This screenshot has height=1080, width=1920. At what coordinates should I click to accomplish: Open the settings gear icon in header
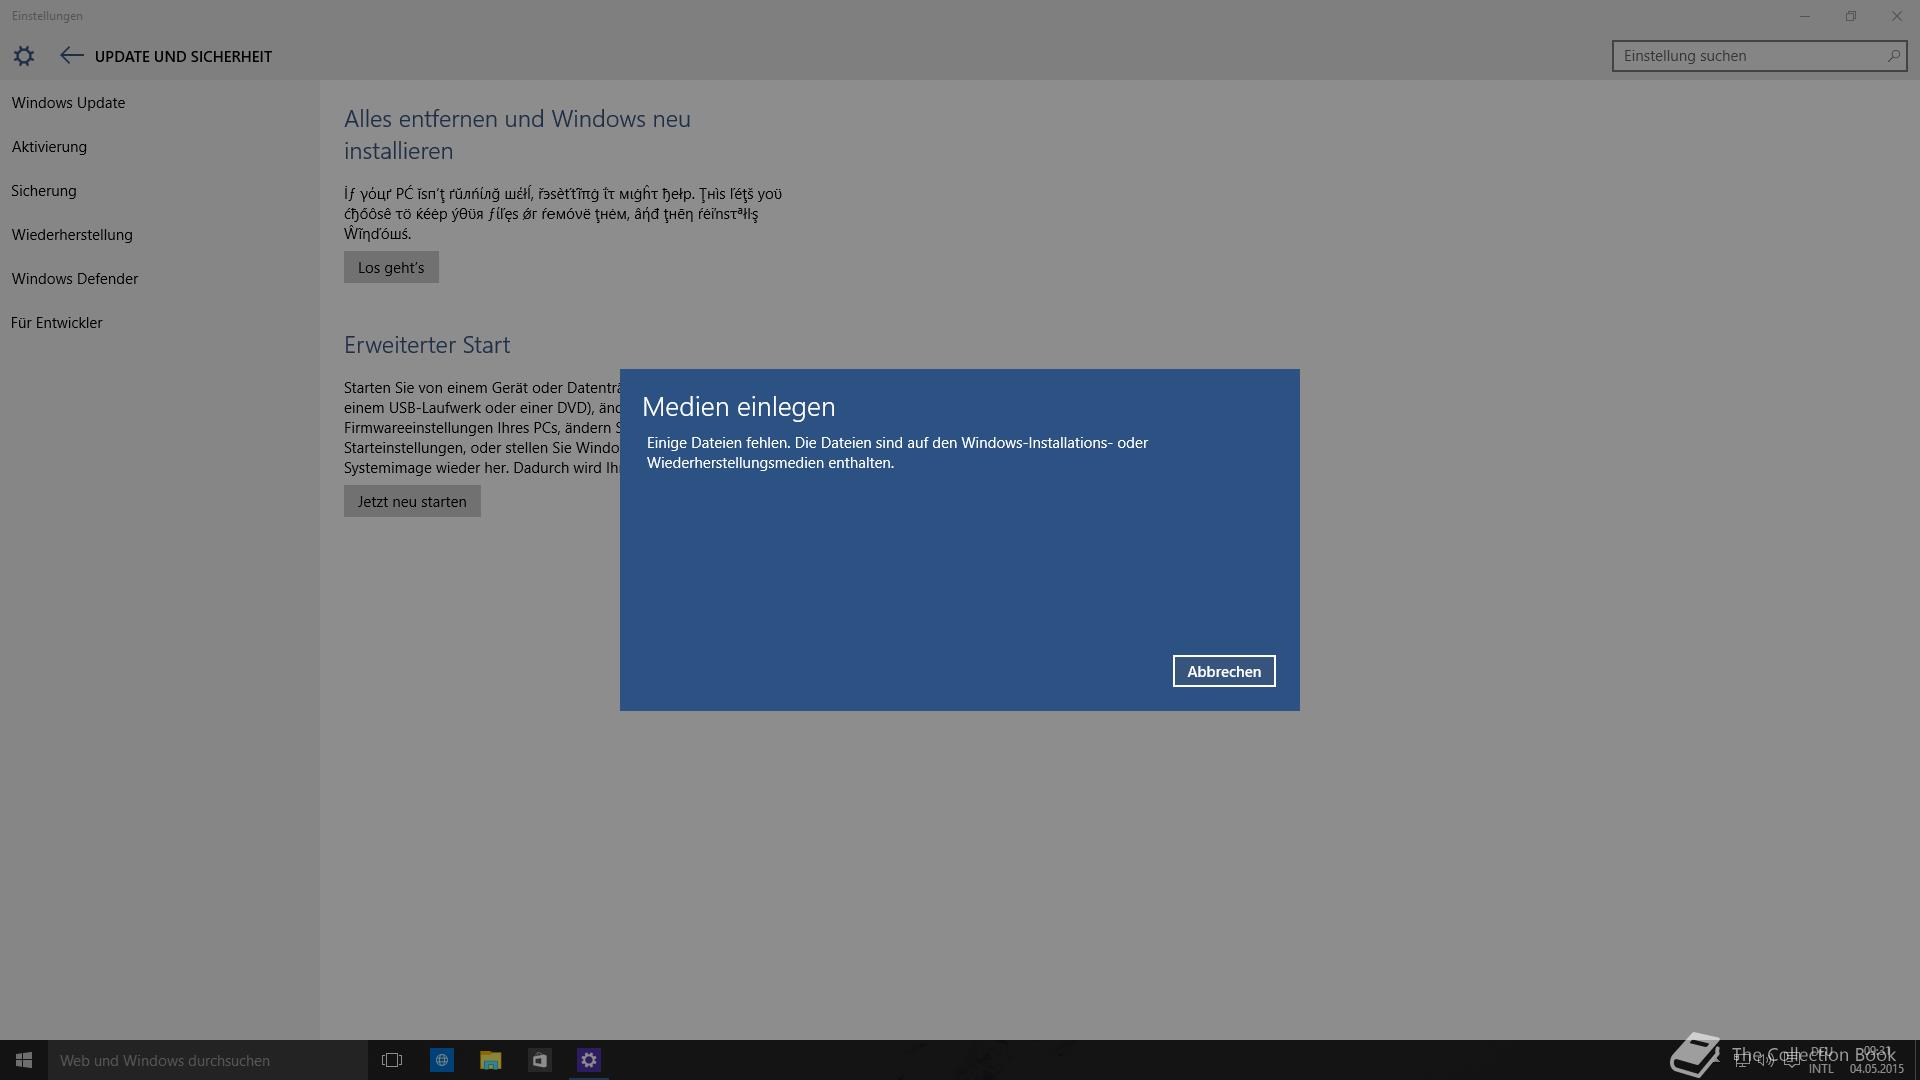(24, 56)
